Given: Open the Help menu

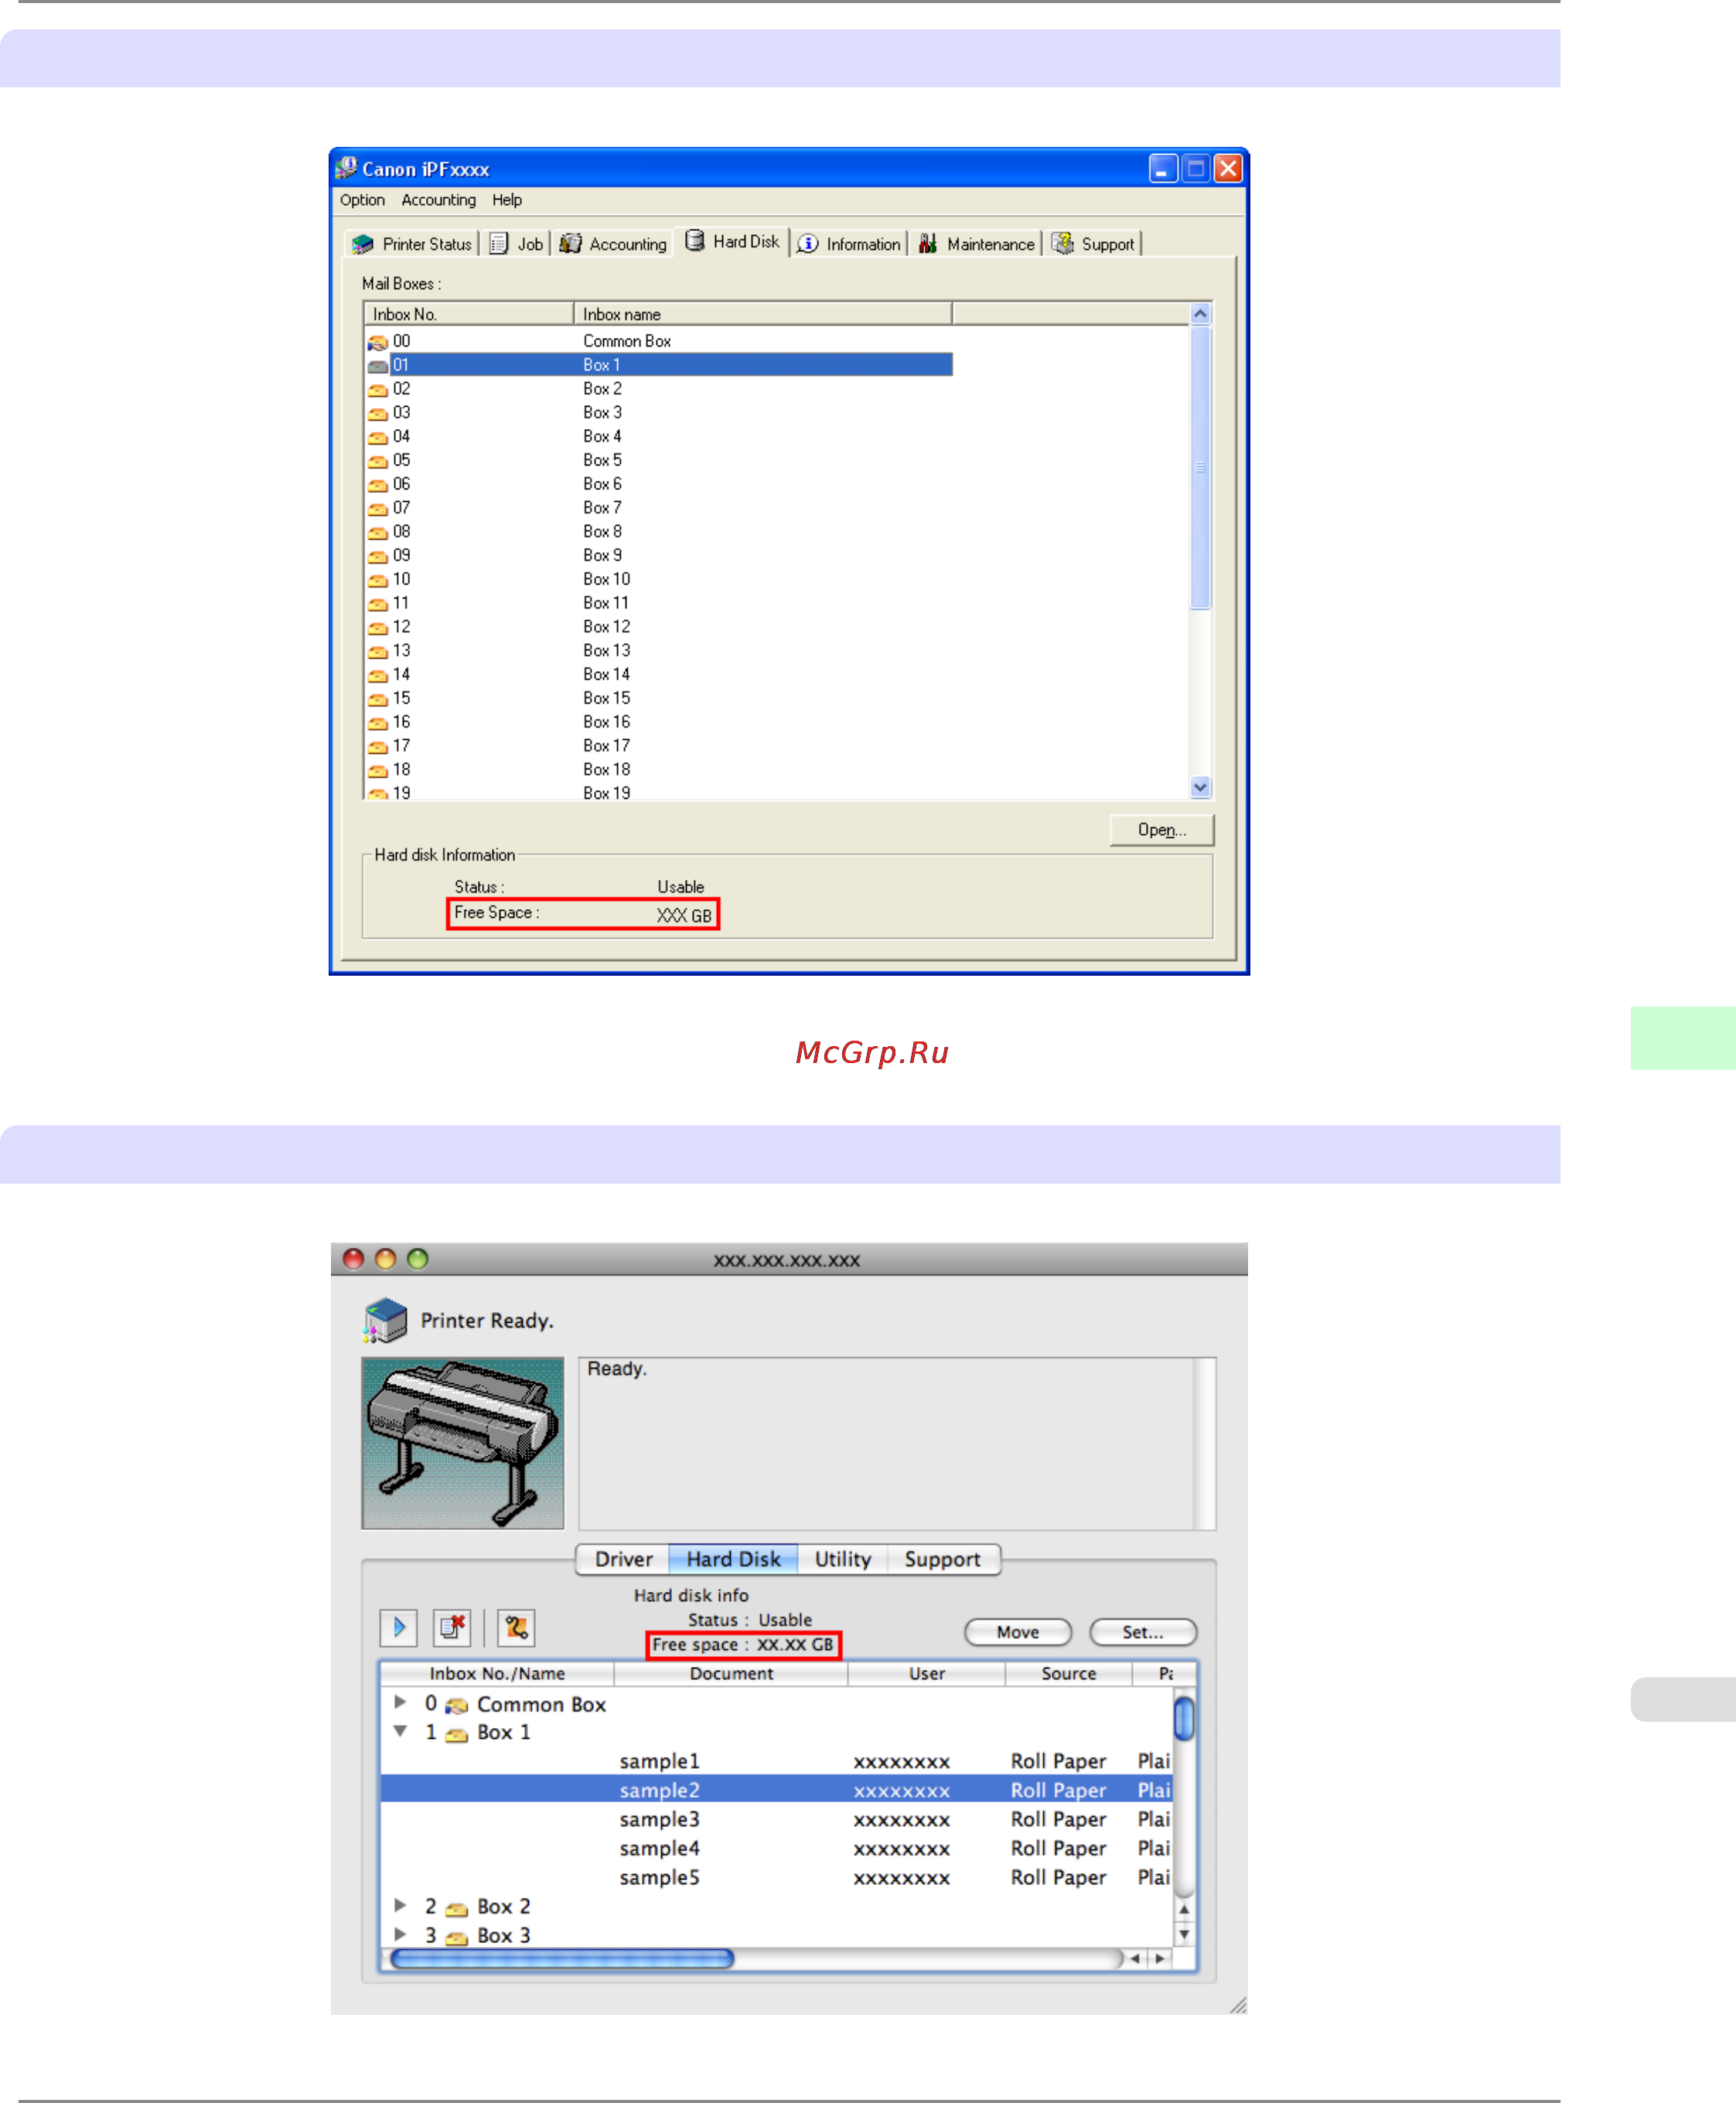Looking at the screenshot, I should 506,200.
